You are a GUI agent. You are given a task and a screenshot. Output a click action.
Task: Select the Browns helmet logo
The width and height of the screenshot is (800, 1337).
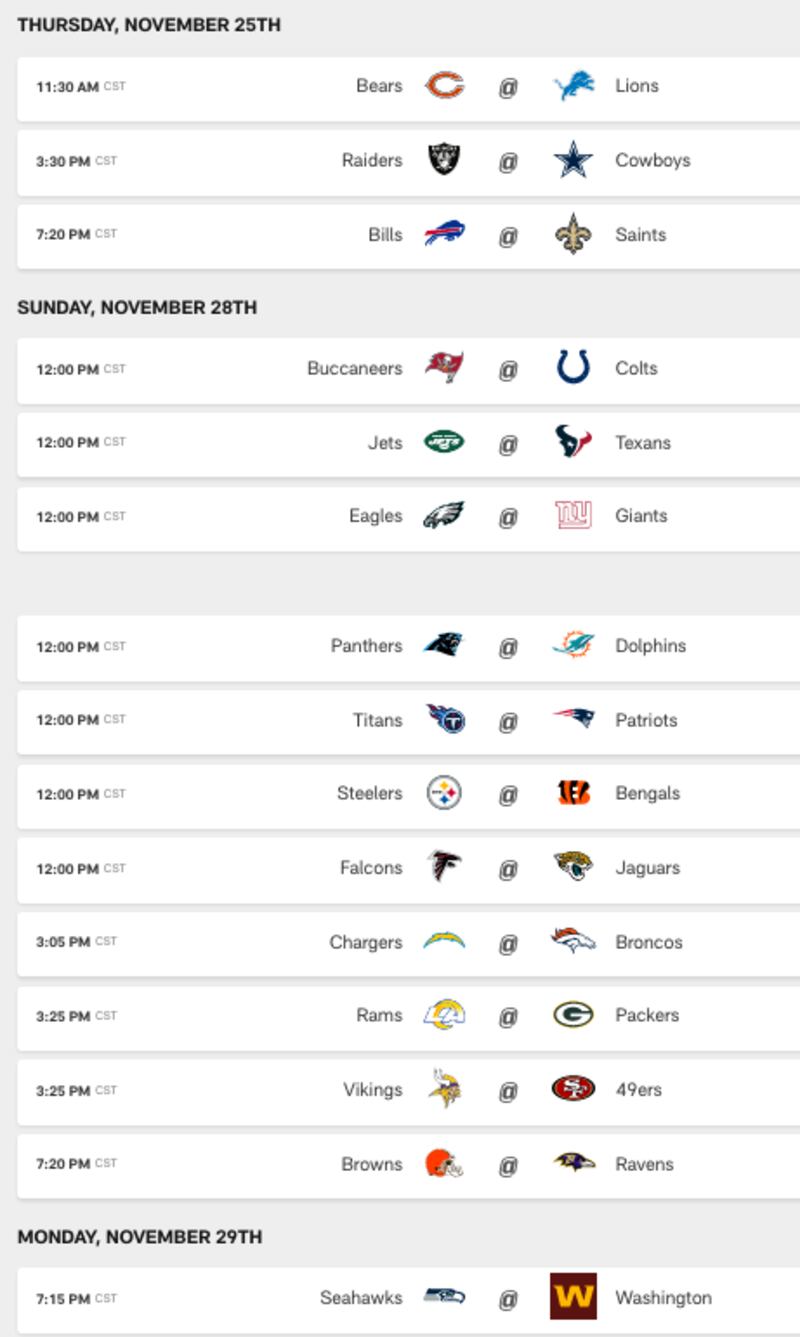[x=444, y=1164]
